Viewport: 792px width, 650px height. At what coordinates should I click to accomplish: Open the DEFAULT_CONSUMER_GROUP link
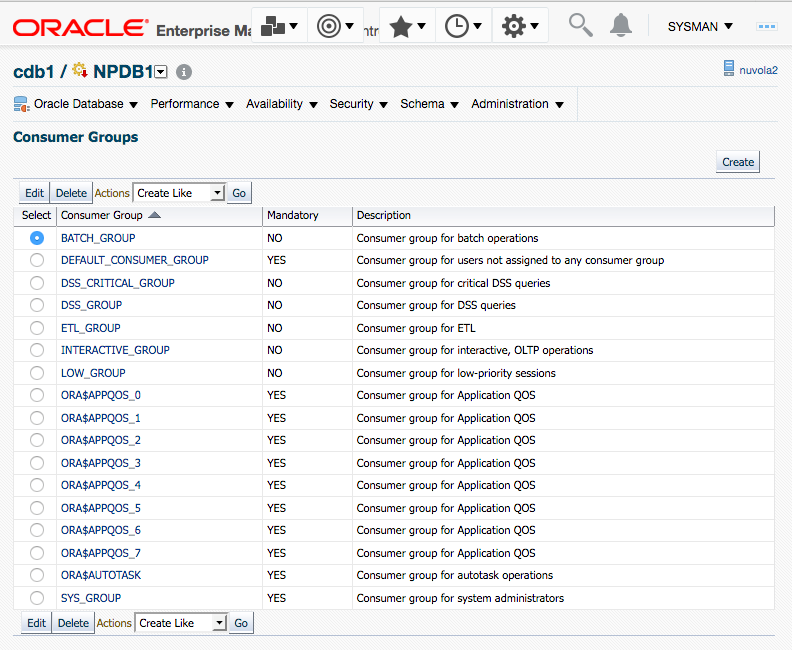pos(134,260)
